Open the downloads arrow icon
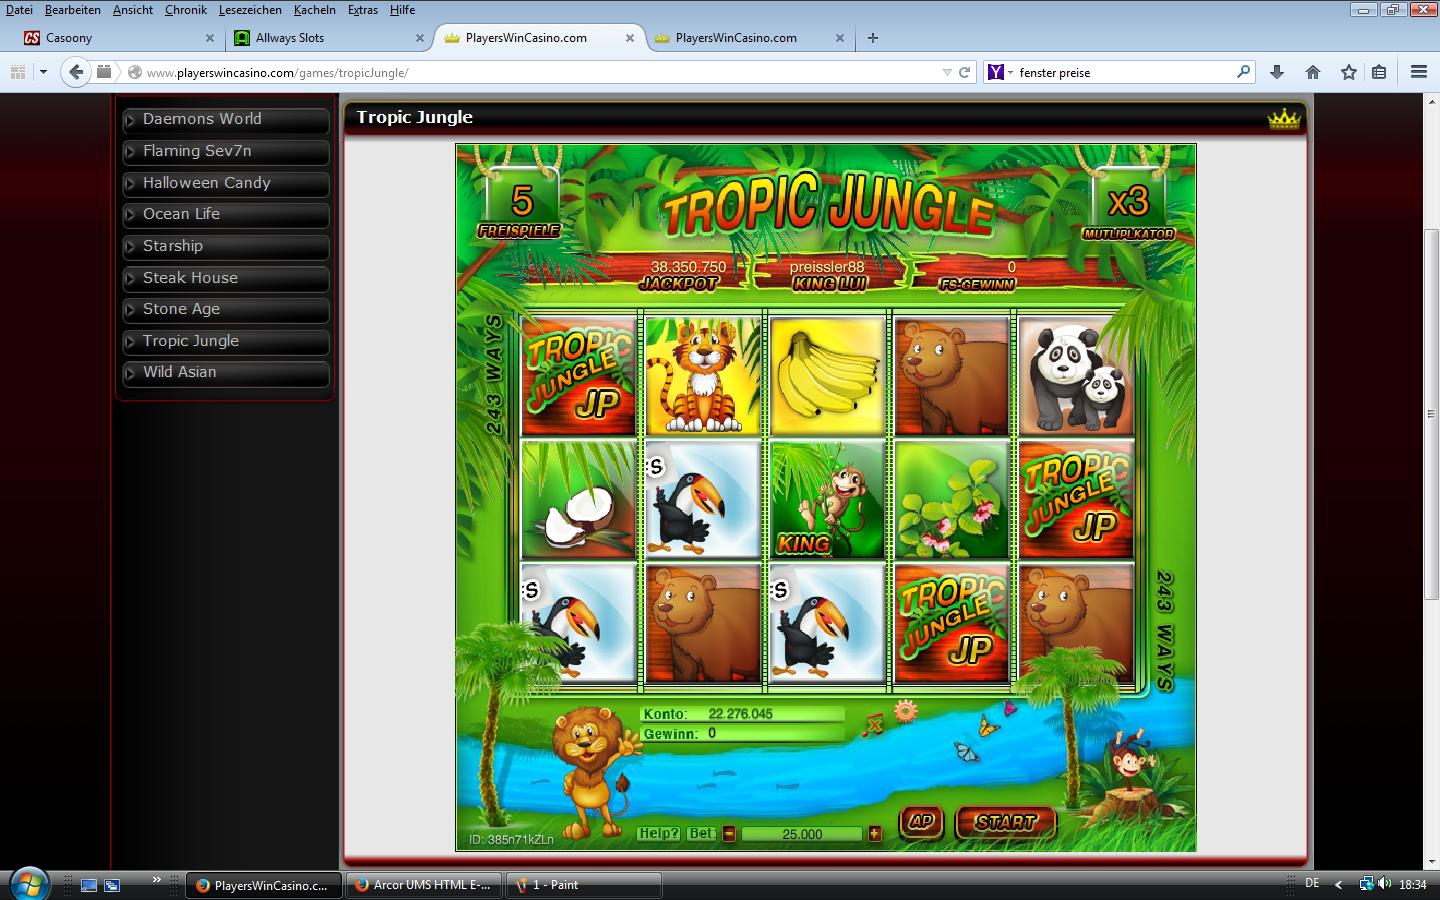1440x900 pixels. click(1277, 72)
